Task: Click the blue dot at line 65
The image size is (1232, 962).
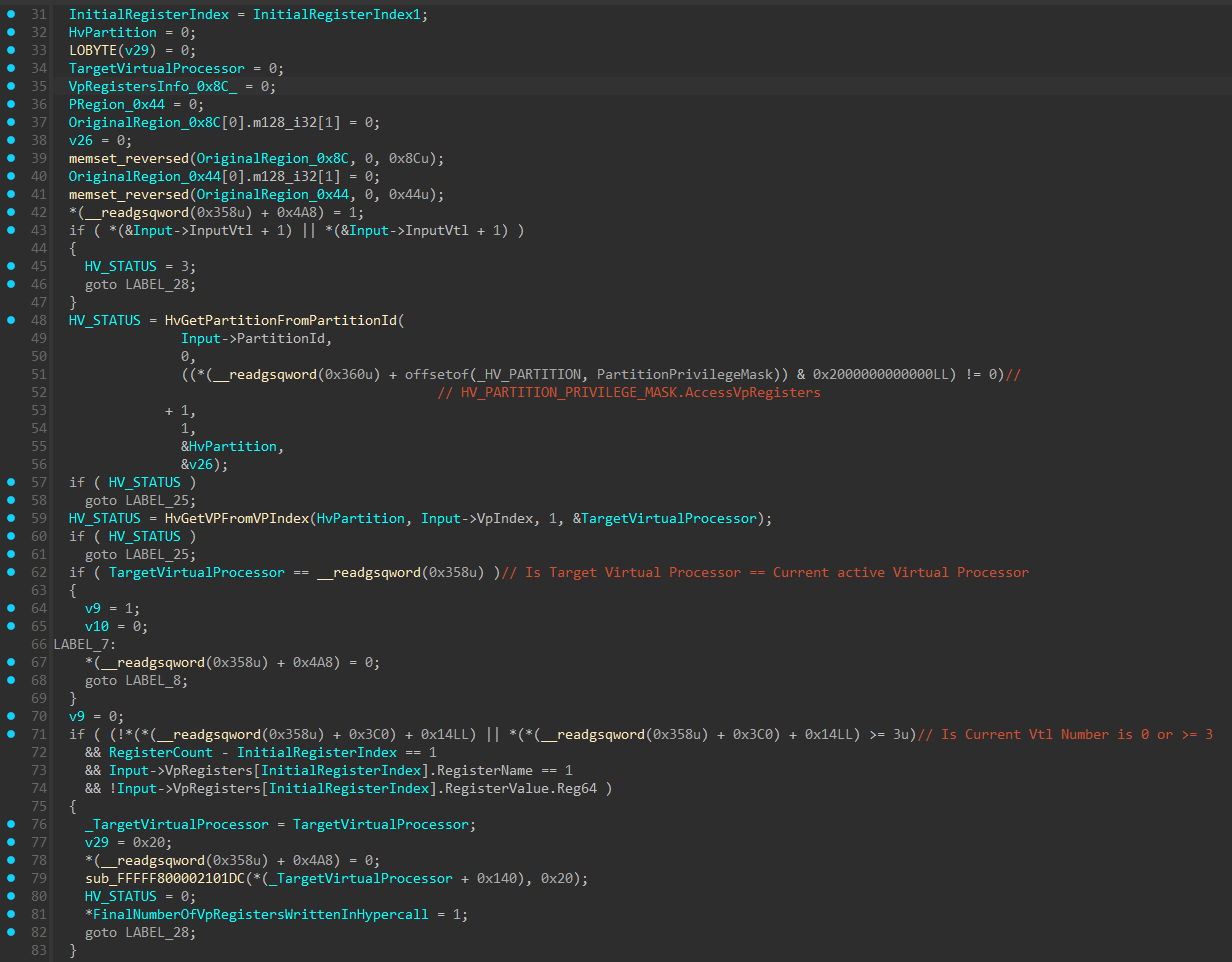Action: 12,626
